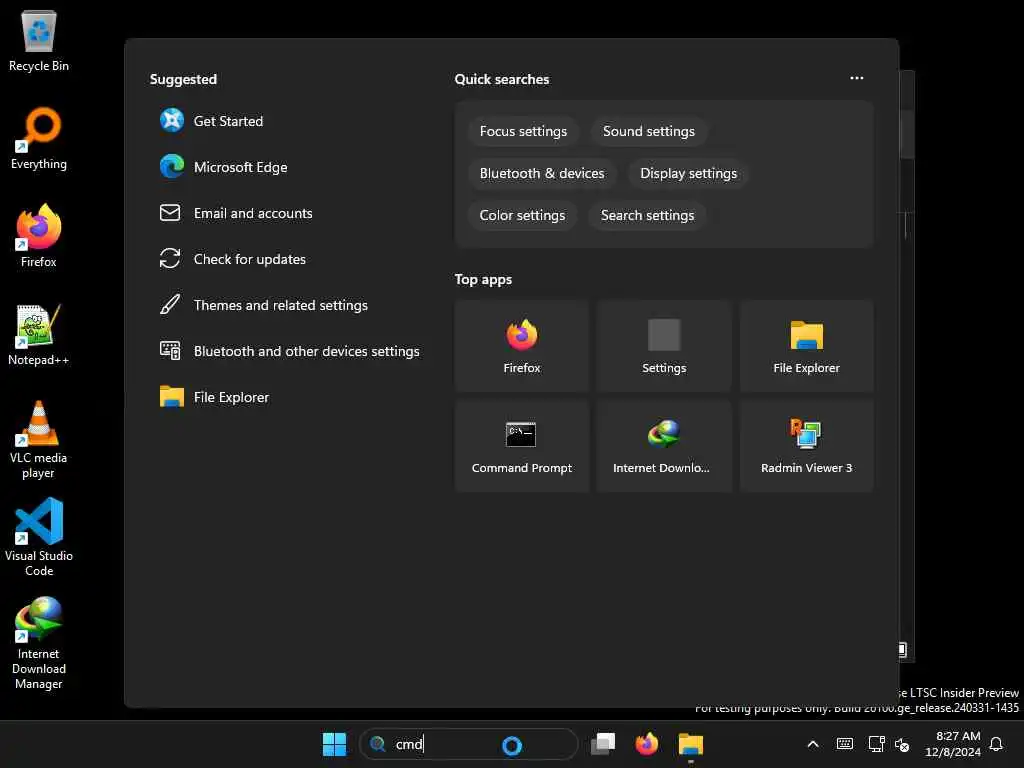Open Bluetooth and other devices settings
The width and height of the screenshot is (1024, 768).
pos(289,351)
